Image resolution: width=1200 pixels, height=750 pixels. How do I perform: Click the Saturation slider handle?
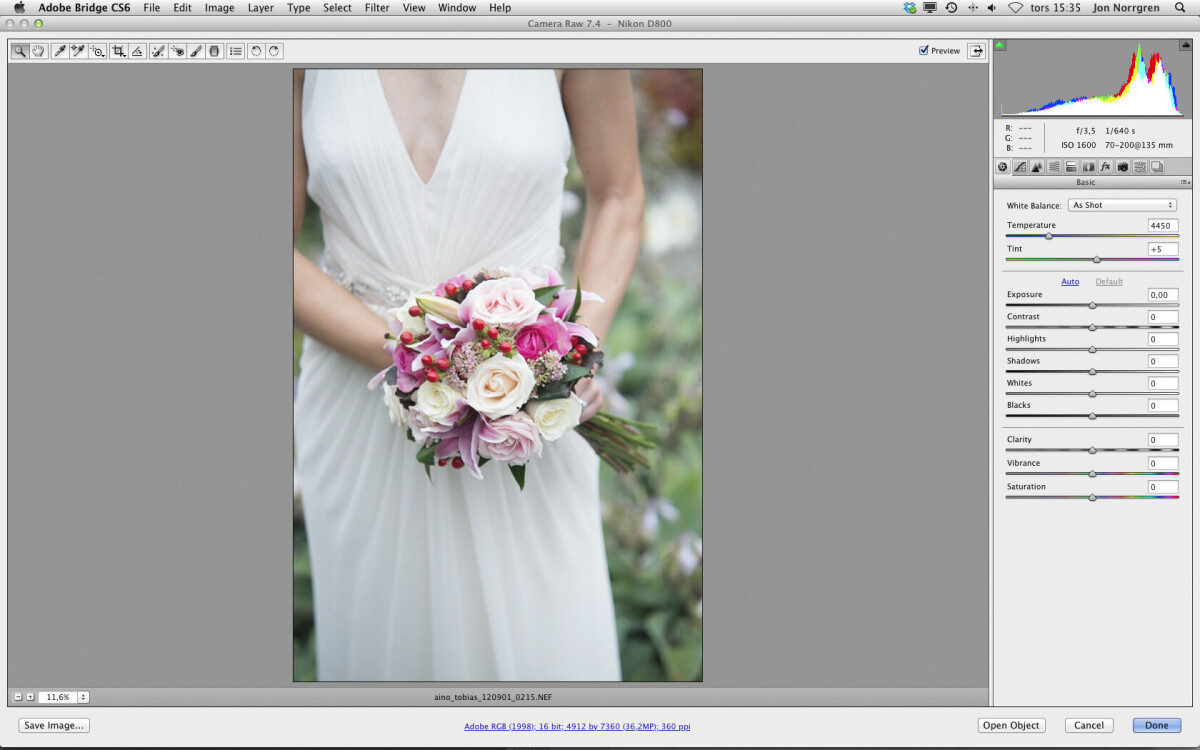1092,498
